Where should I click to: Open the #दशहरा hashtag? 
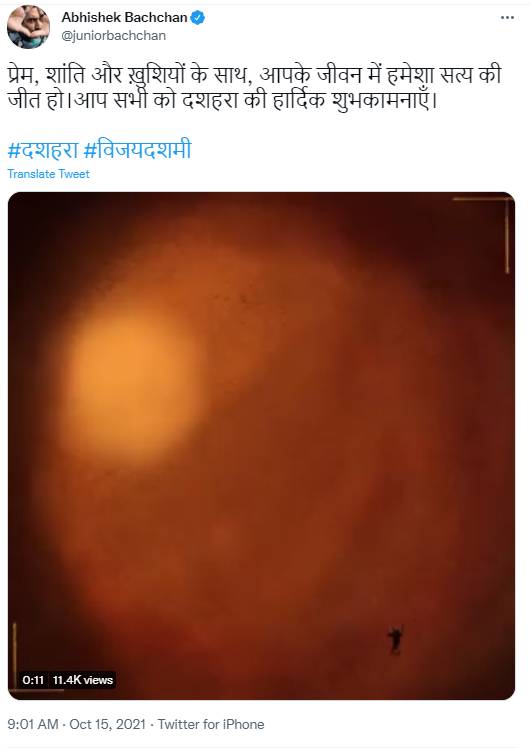coord(43,150)
